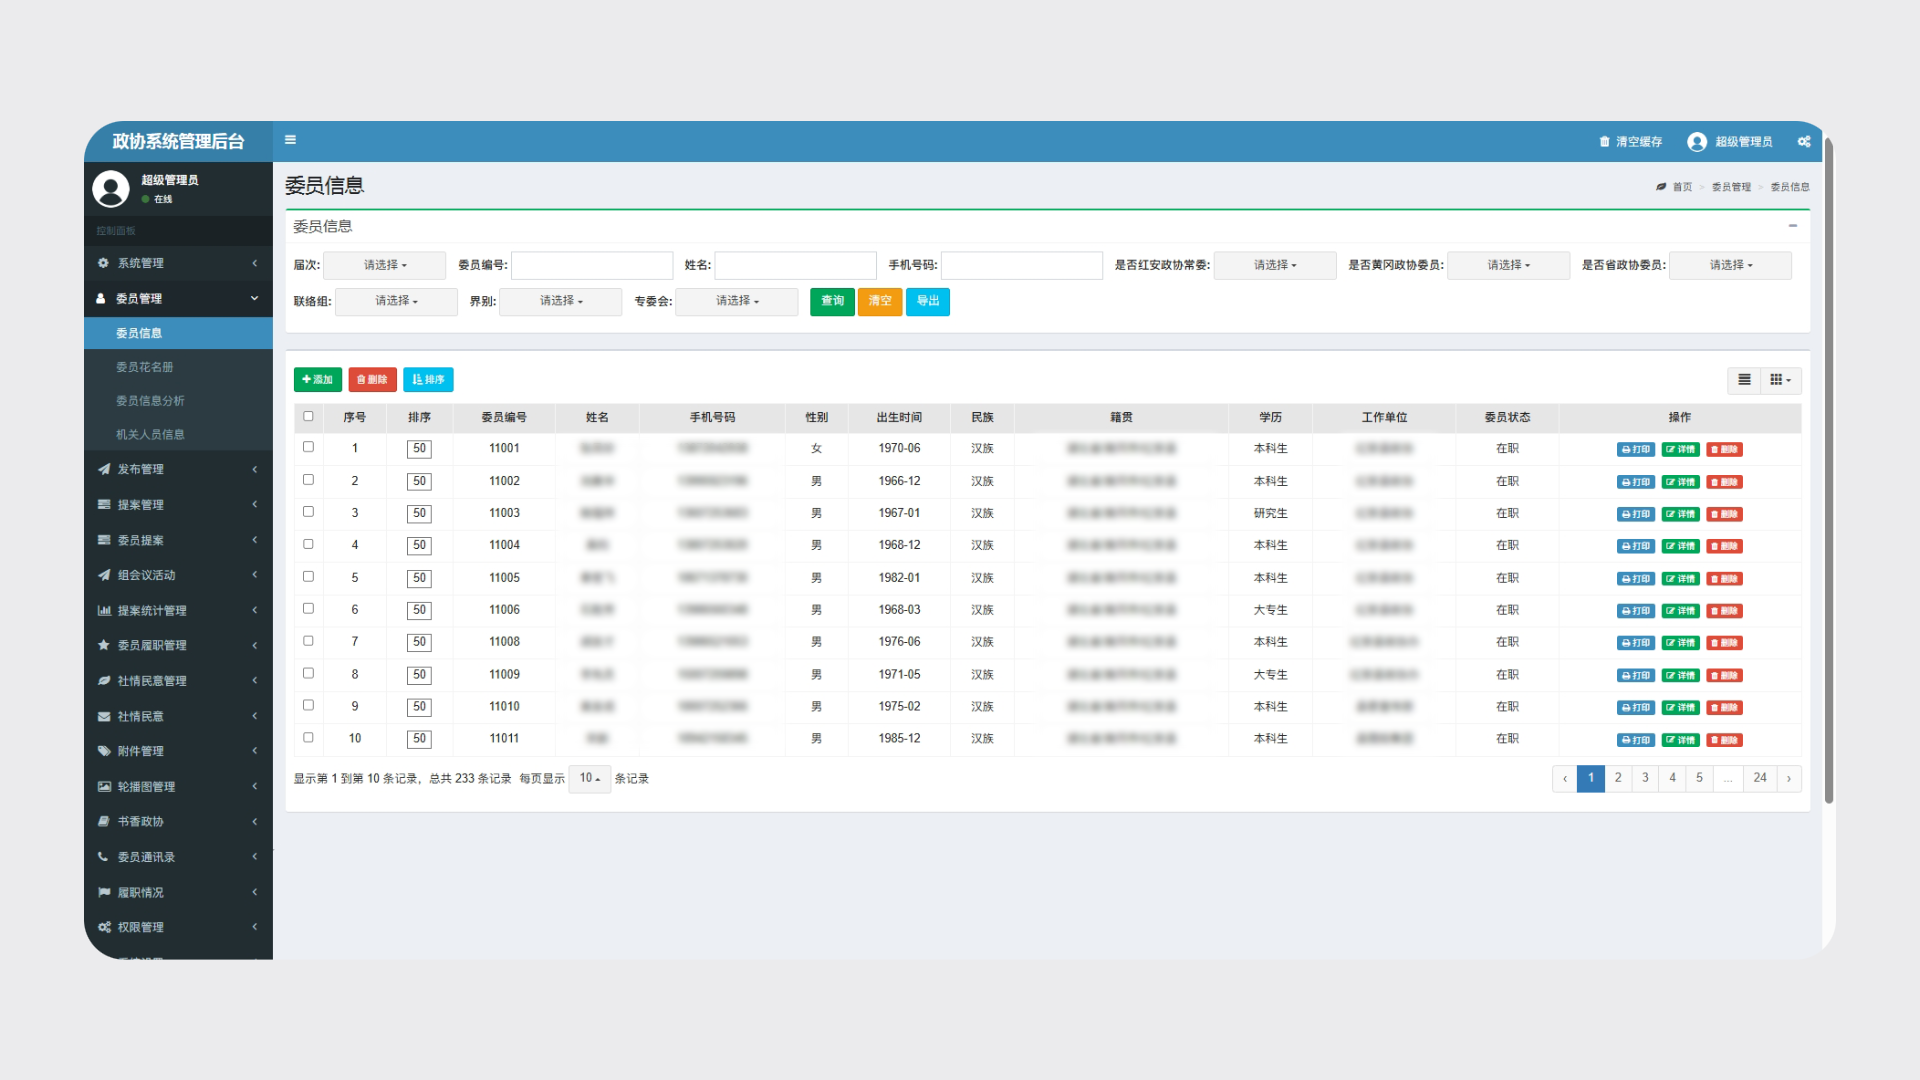Screen dimensions: 1920x1080
Task: Click the 社情民意管理 leaf icon
Action: coord(104,681)
